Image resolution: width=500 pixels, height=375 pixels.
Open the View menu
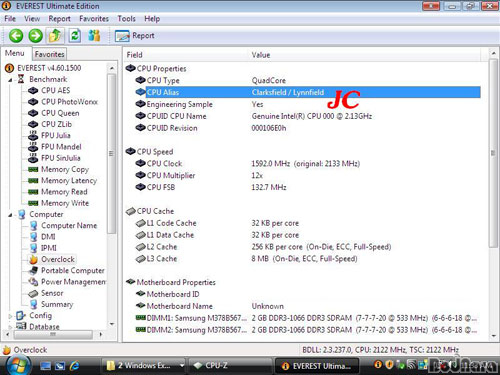tap(32, 19)
